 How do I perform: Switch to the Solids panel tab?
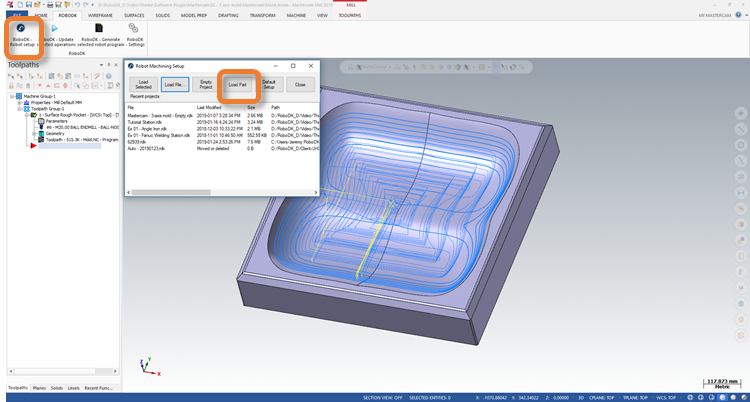tap(56, 387)
